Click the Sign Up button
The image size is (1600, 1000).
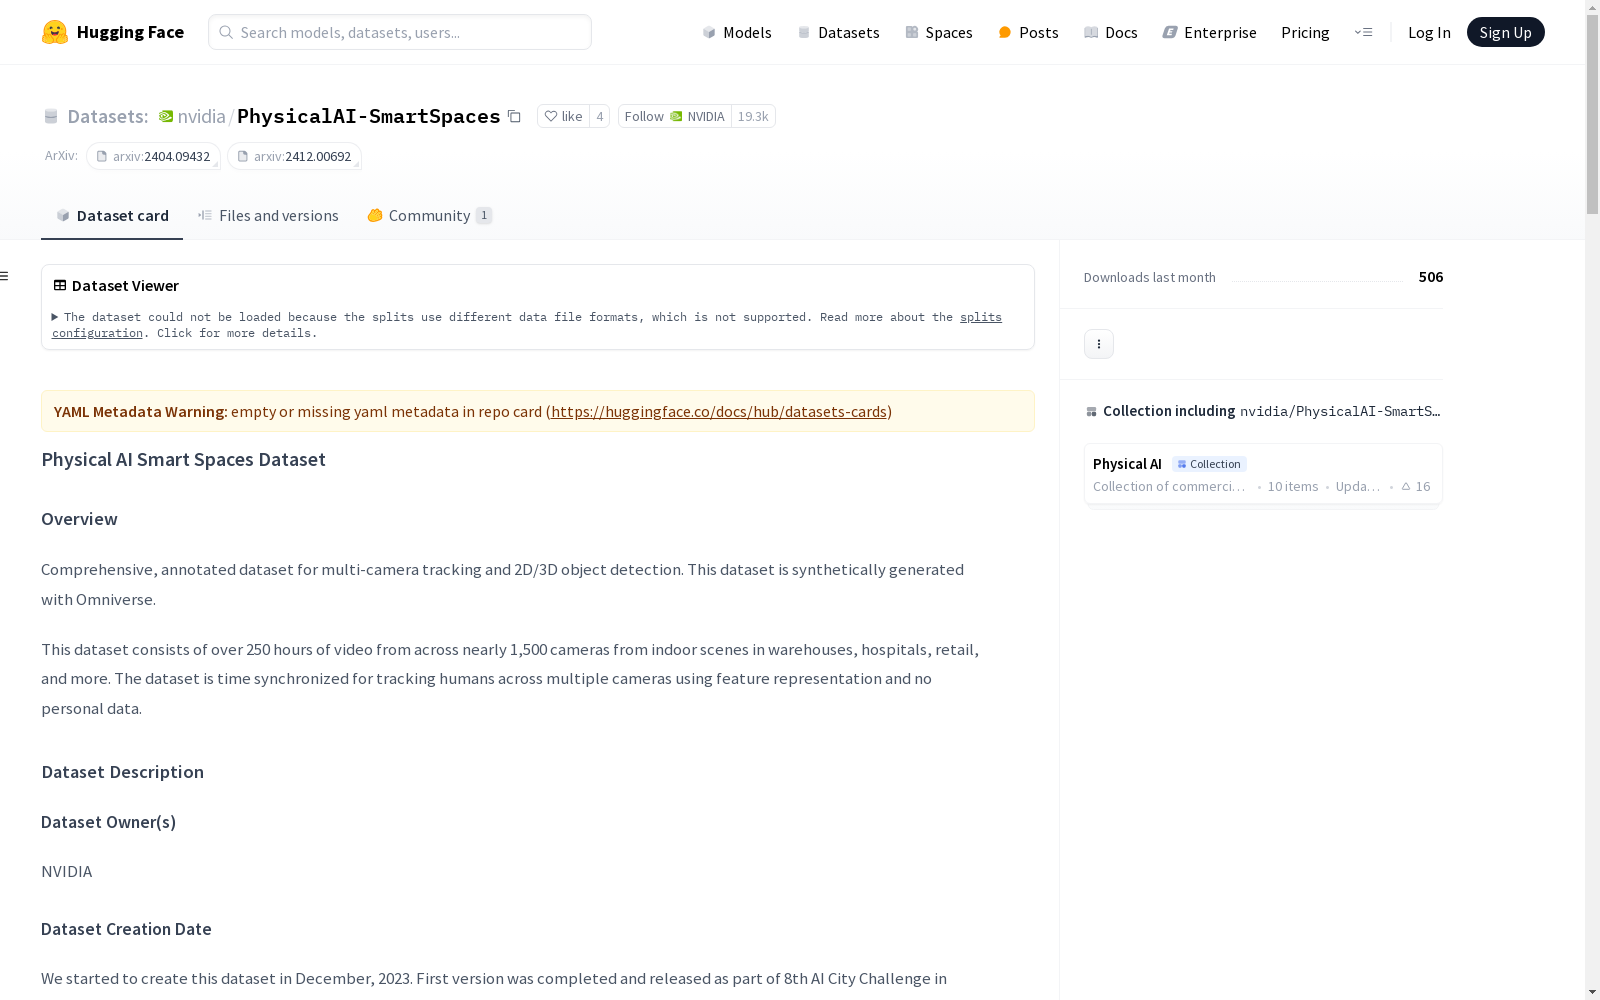click(1505, 32)
